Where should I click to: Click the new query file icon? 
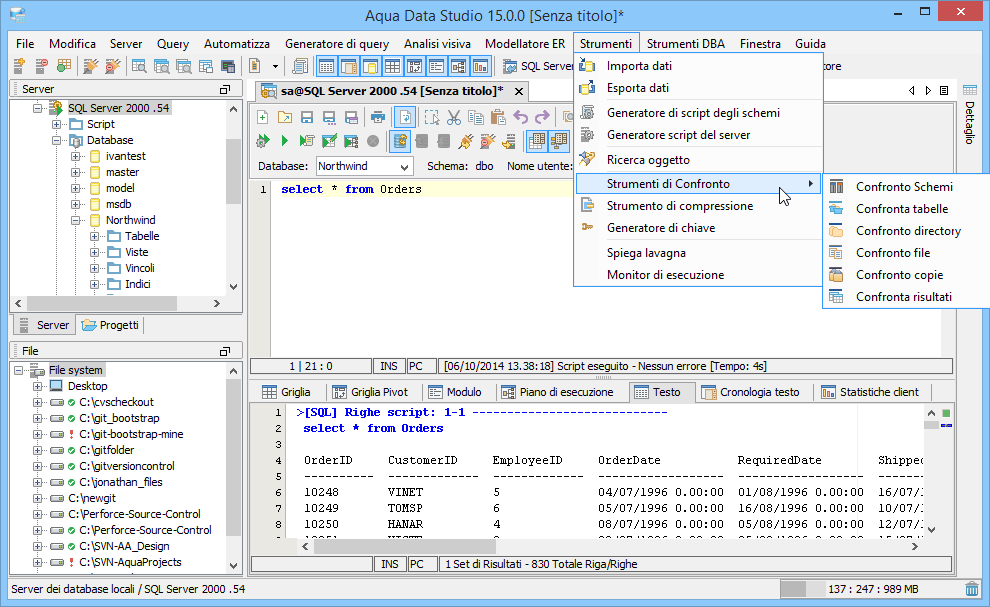(263, 117)
